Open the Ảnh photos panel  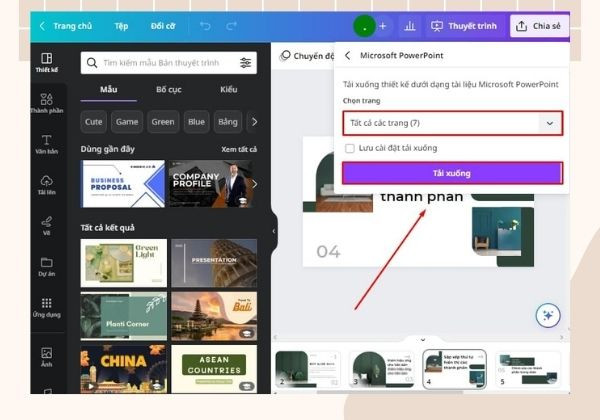coord(47,357)
